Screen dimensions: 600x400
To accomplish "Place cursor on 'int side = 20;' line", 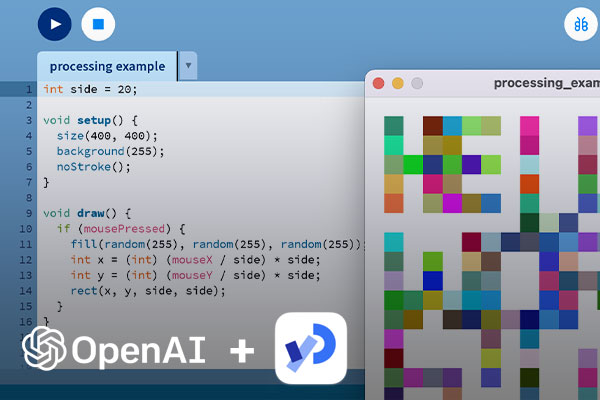I will tap(90, 89).
